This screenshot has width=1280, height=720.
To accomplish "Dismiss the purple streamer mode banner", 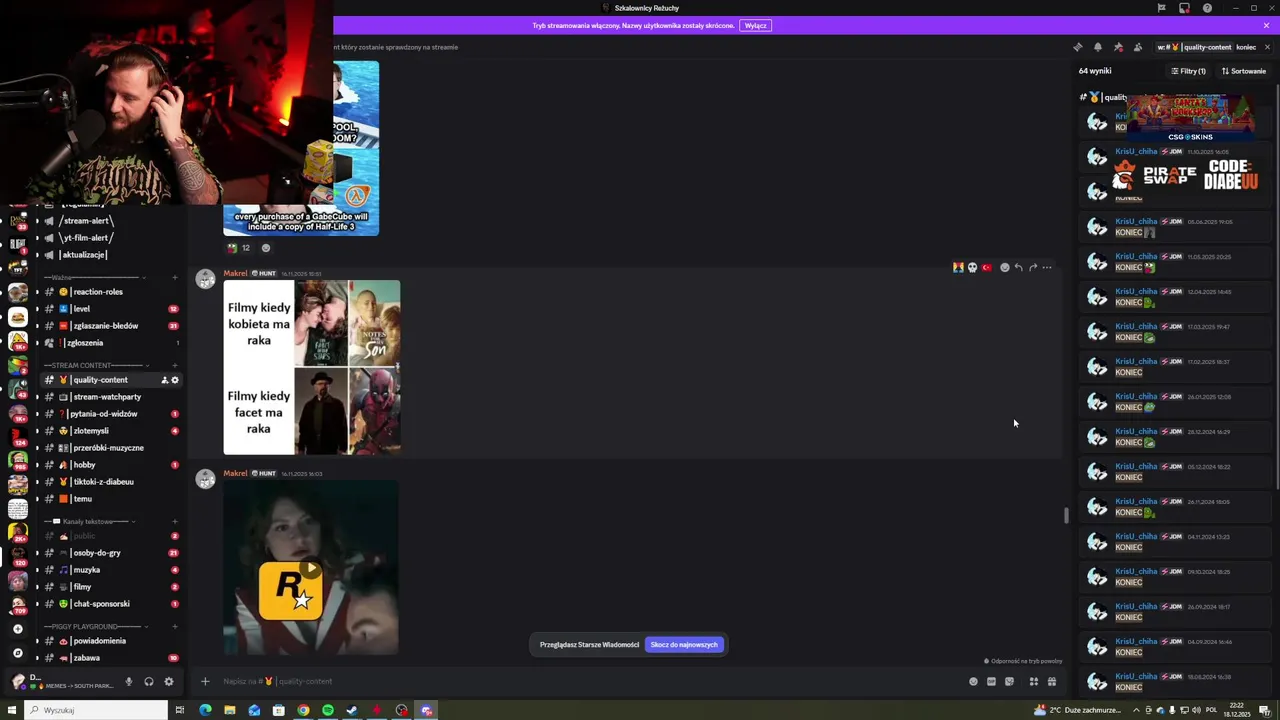I will pos(1266,25).
